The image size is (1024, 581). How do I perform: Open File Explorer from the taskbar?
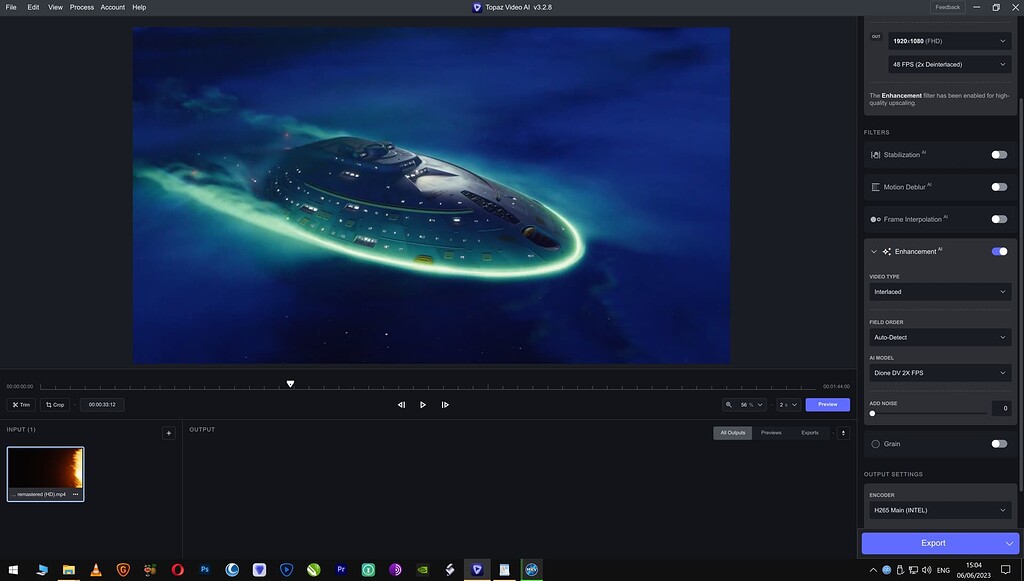pos(69,570)
